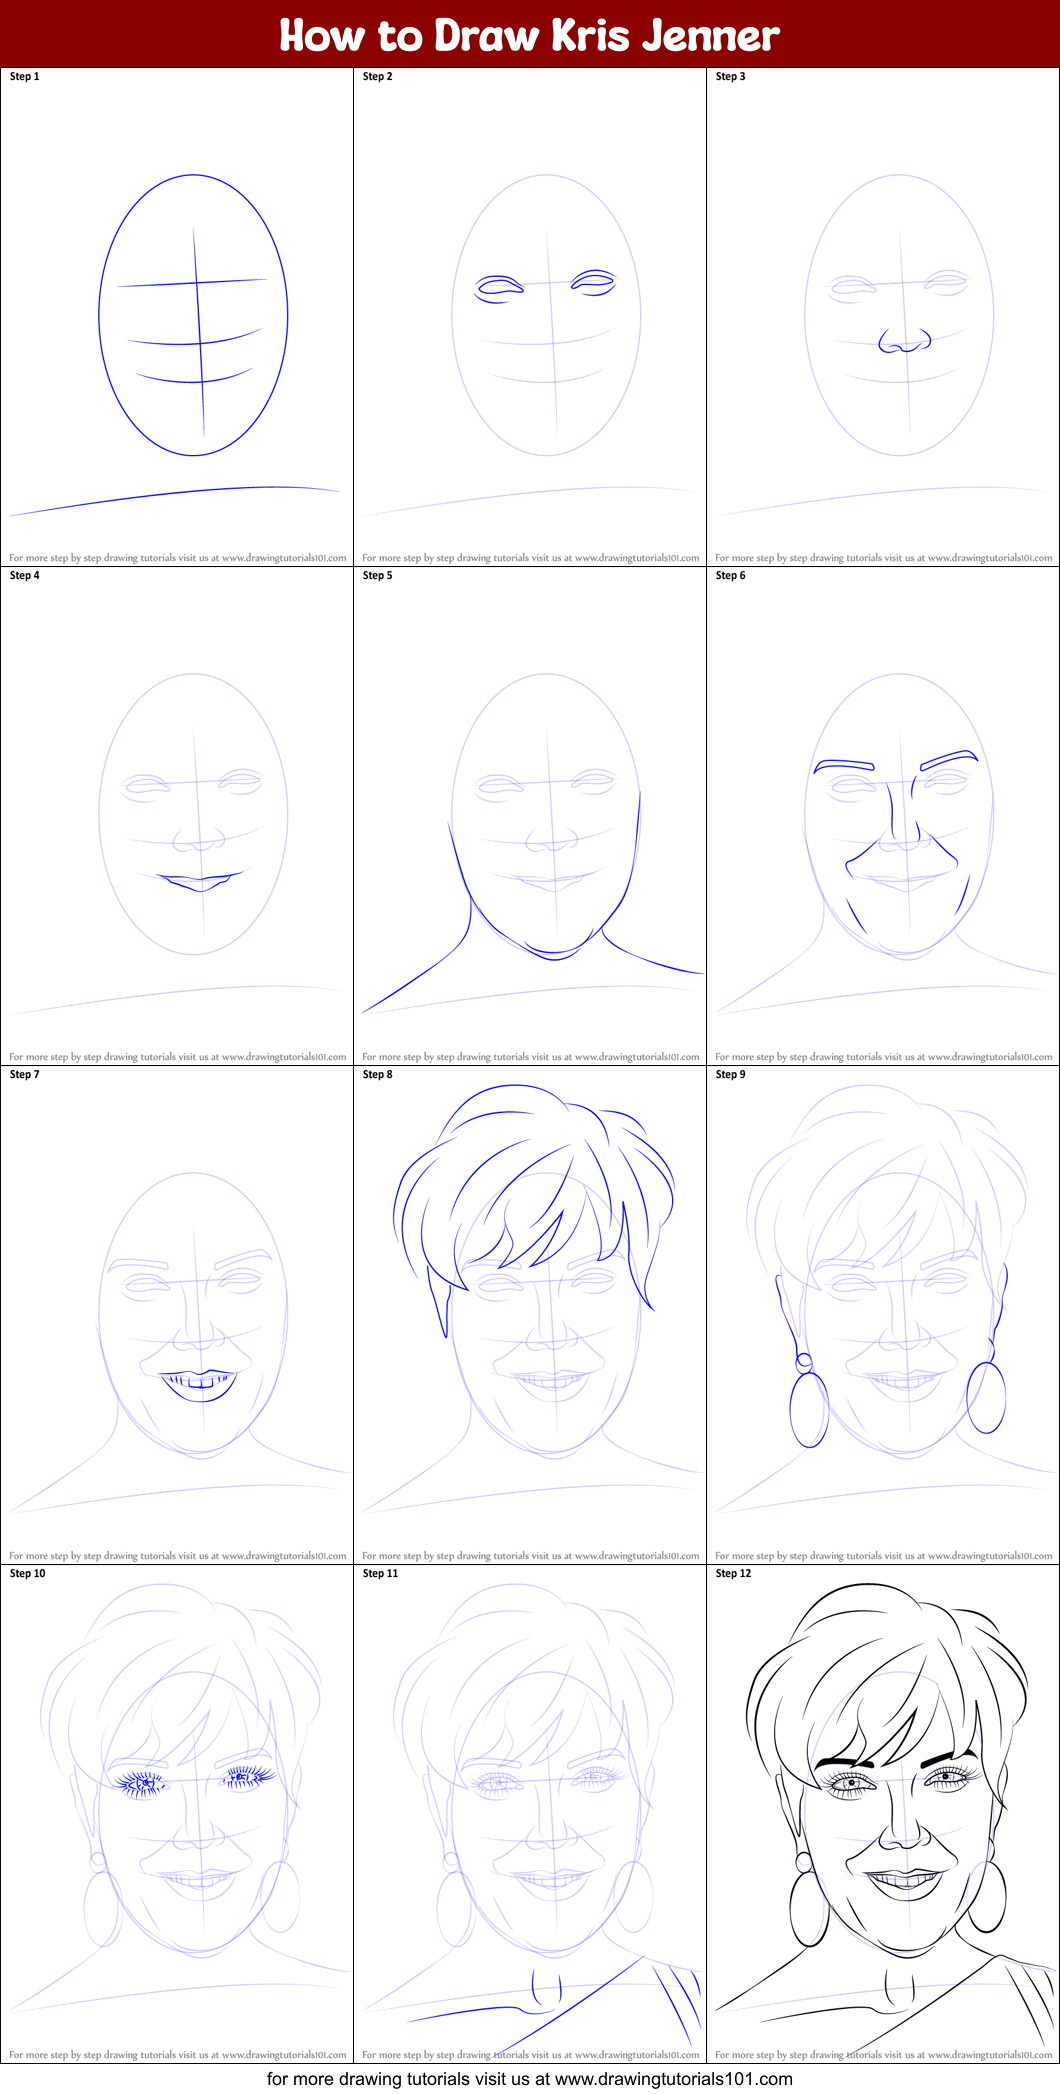Select the Step 4 mouth drawing panel

[177, 816]
